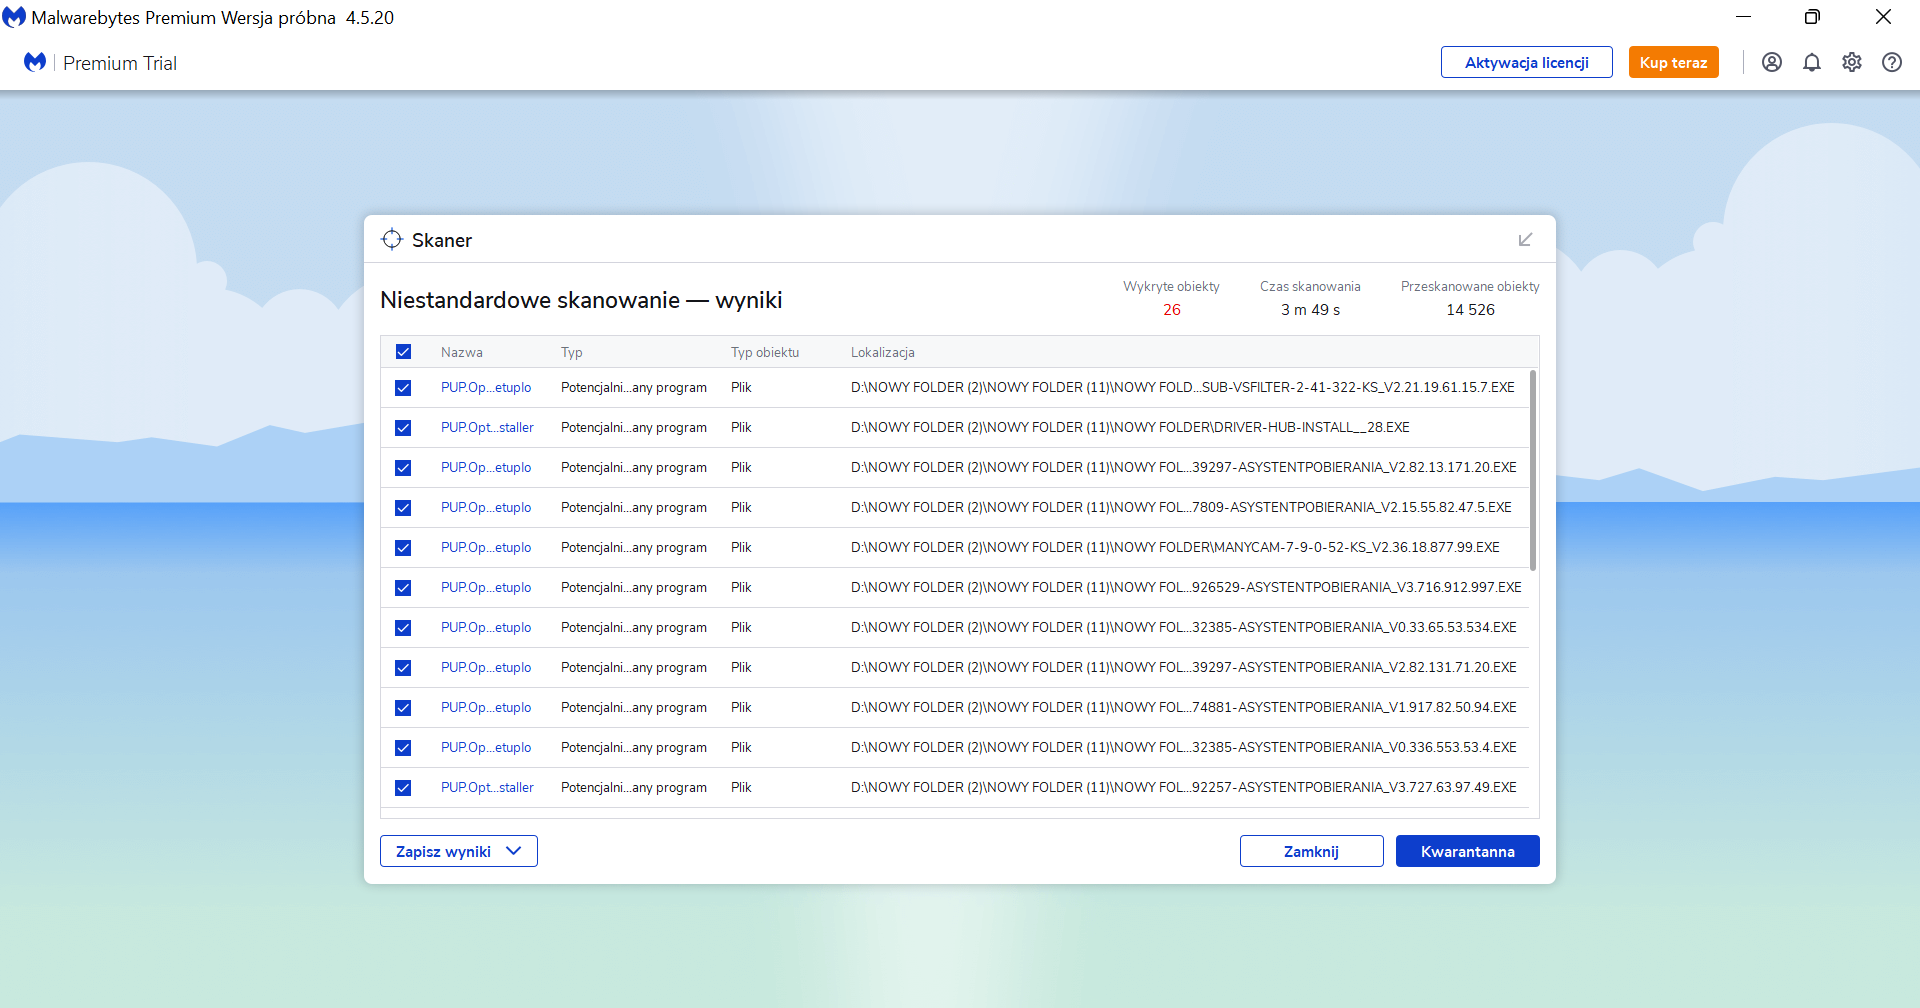Click the Zamknij button
Viewport: 1920px width, 1008px height.
click(x=1311, y=851)
